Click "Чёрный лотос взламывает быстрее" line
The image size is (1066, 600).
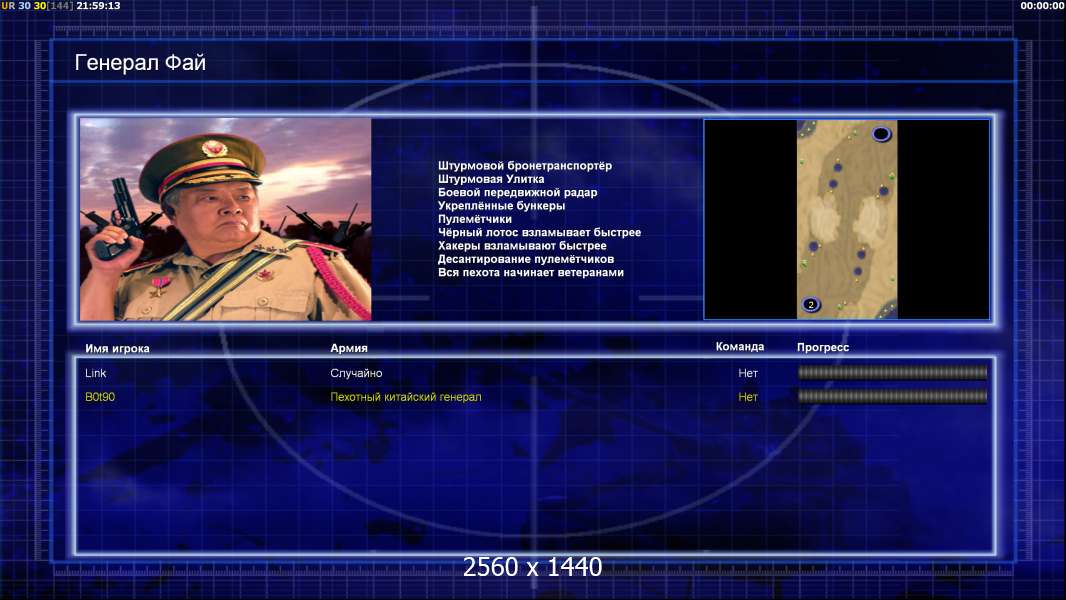coord(539,232)
